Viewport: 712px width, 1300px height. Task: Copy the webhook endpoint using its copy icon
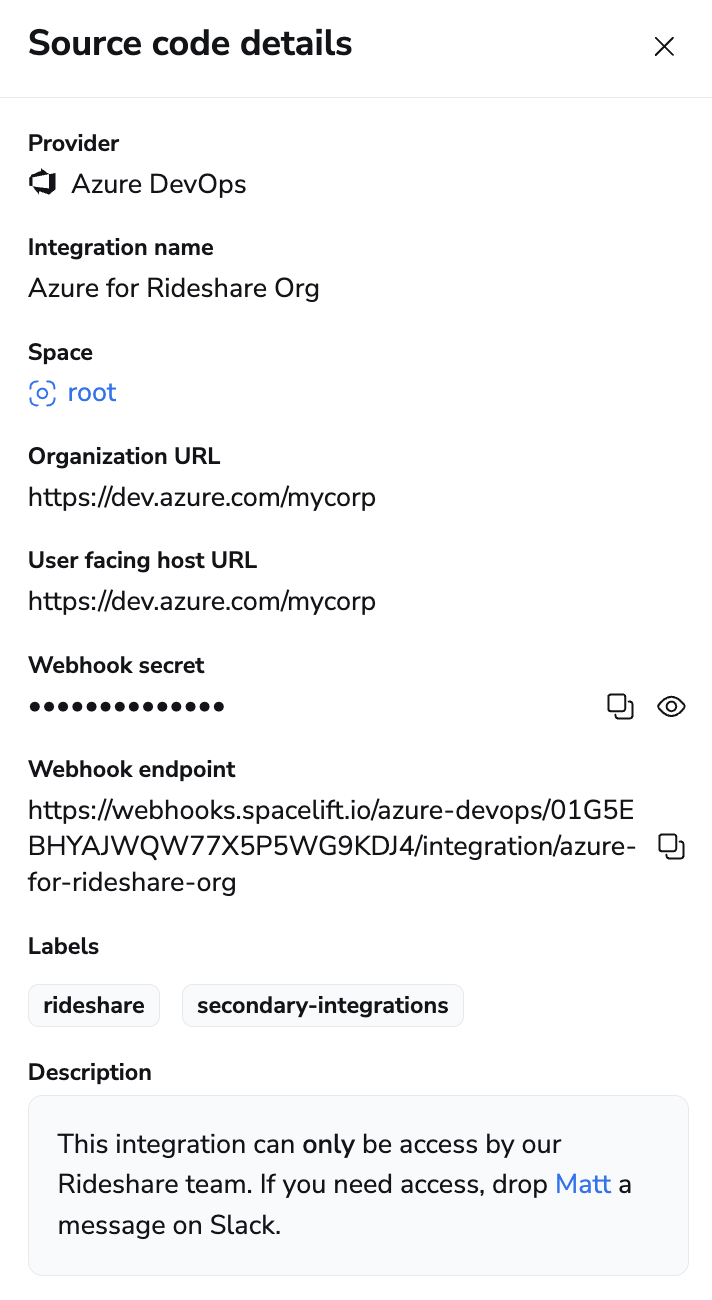672,846
